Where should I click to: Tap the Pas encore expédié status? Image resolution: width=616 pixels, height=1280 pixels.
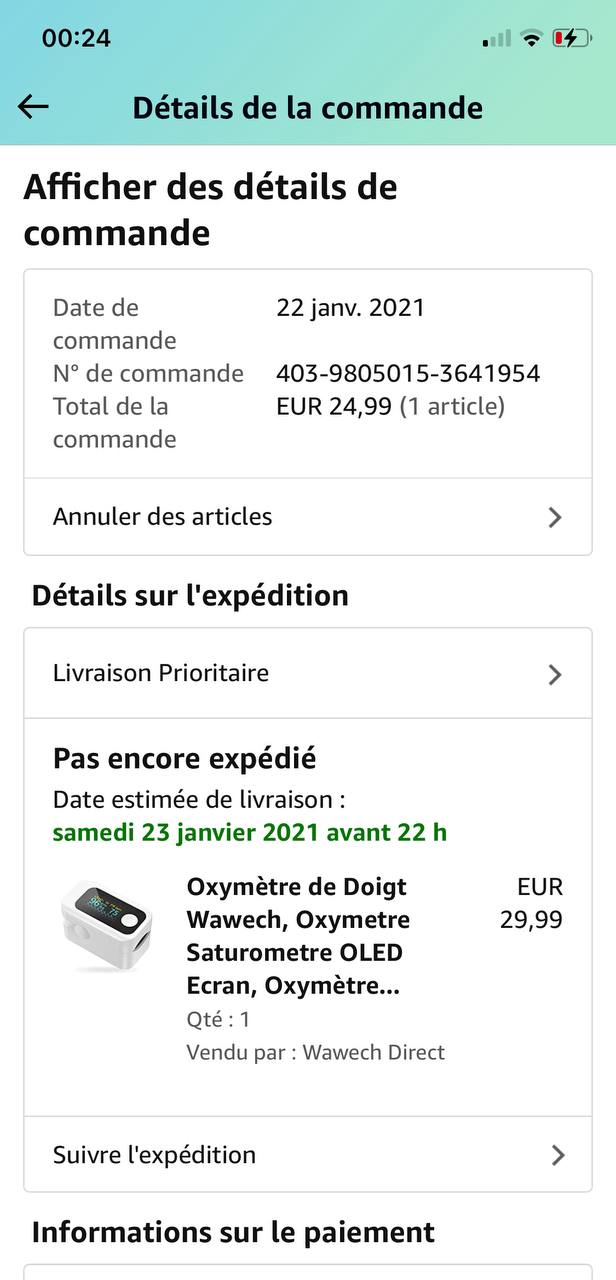pyautogui.click(x=184, y=759)
